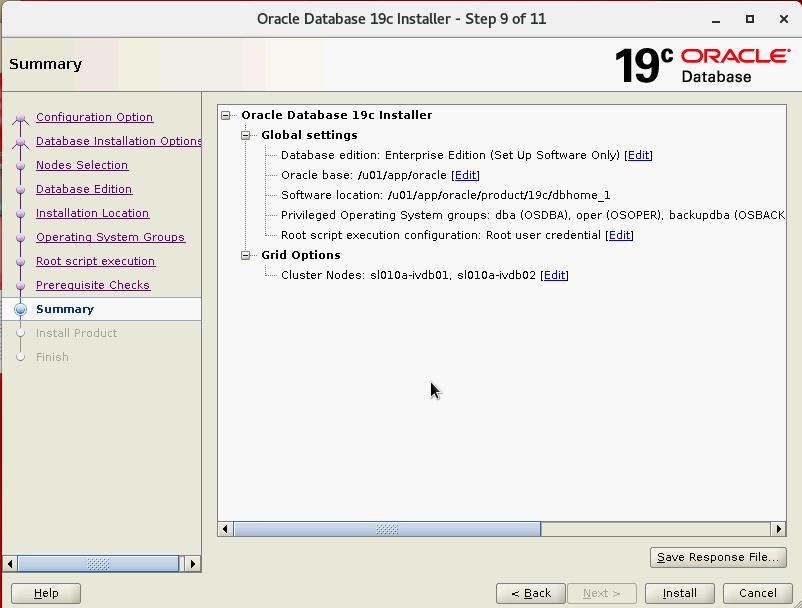Click the summary panel horizontal scrollbar thumb

click(387, 529)
